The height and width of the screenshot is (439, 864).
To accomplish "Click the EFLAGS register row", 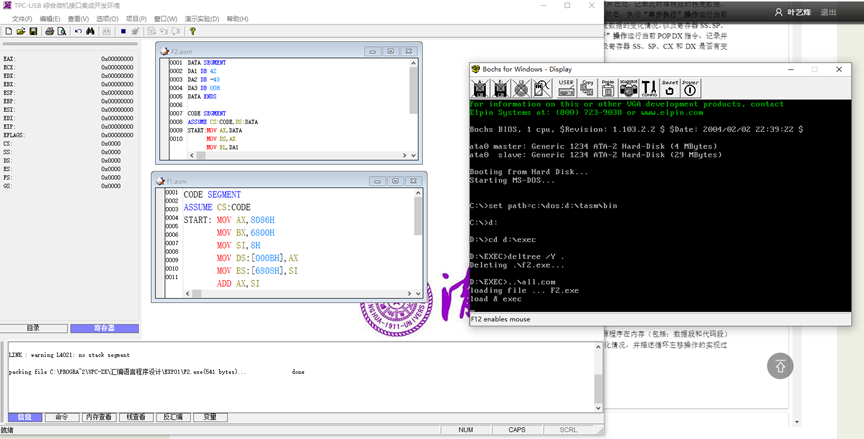I will pyautogui.click(x=69, y=135).
